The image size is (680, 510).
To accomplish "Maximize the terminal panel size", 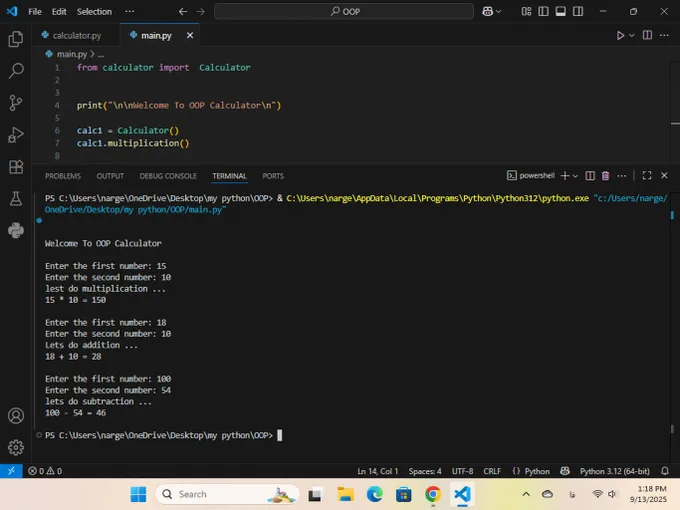I will [647, 176].
